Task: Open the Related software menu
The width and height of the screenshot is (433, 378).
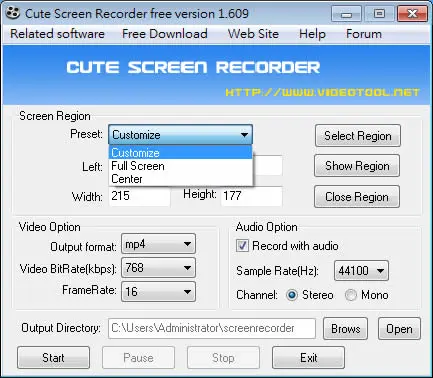Action: click(x=57, y=34)
